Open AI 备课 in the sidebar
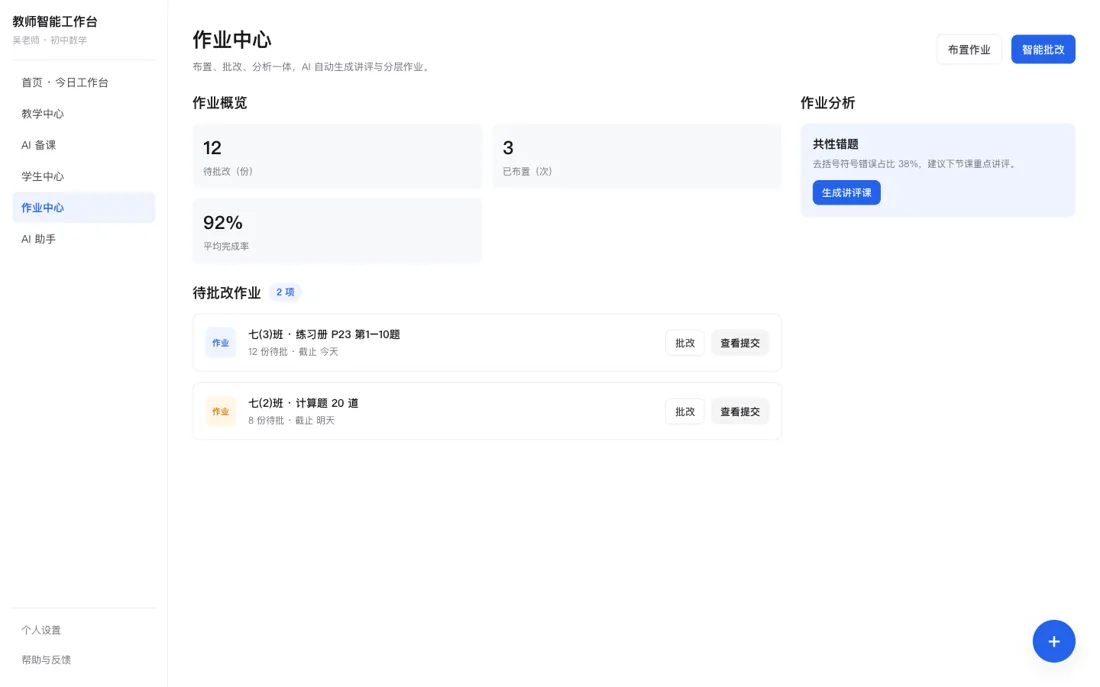The width and height of the screenshot is (1100, 687). 83,145
